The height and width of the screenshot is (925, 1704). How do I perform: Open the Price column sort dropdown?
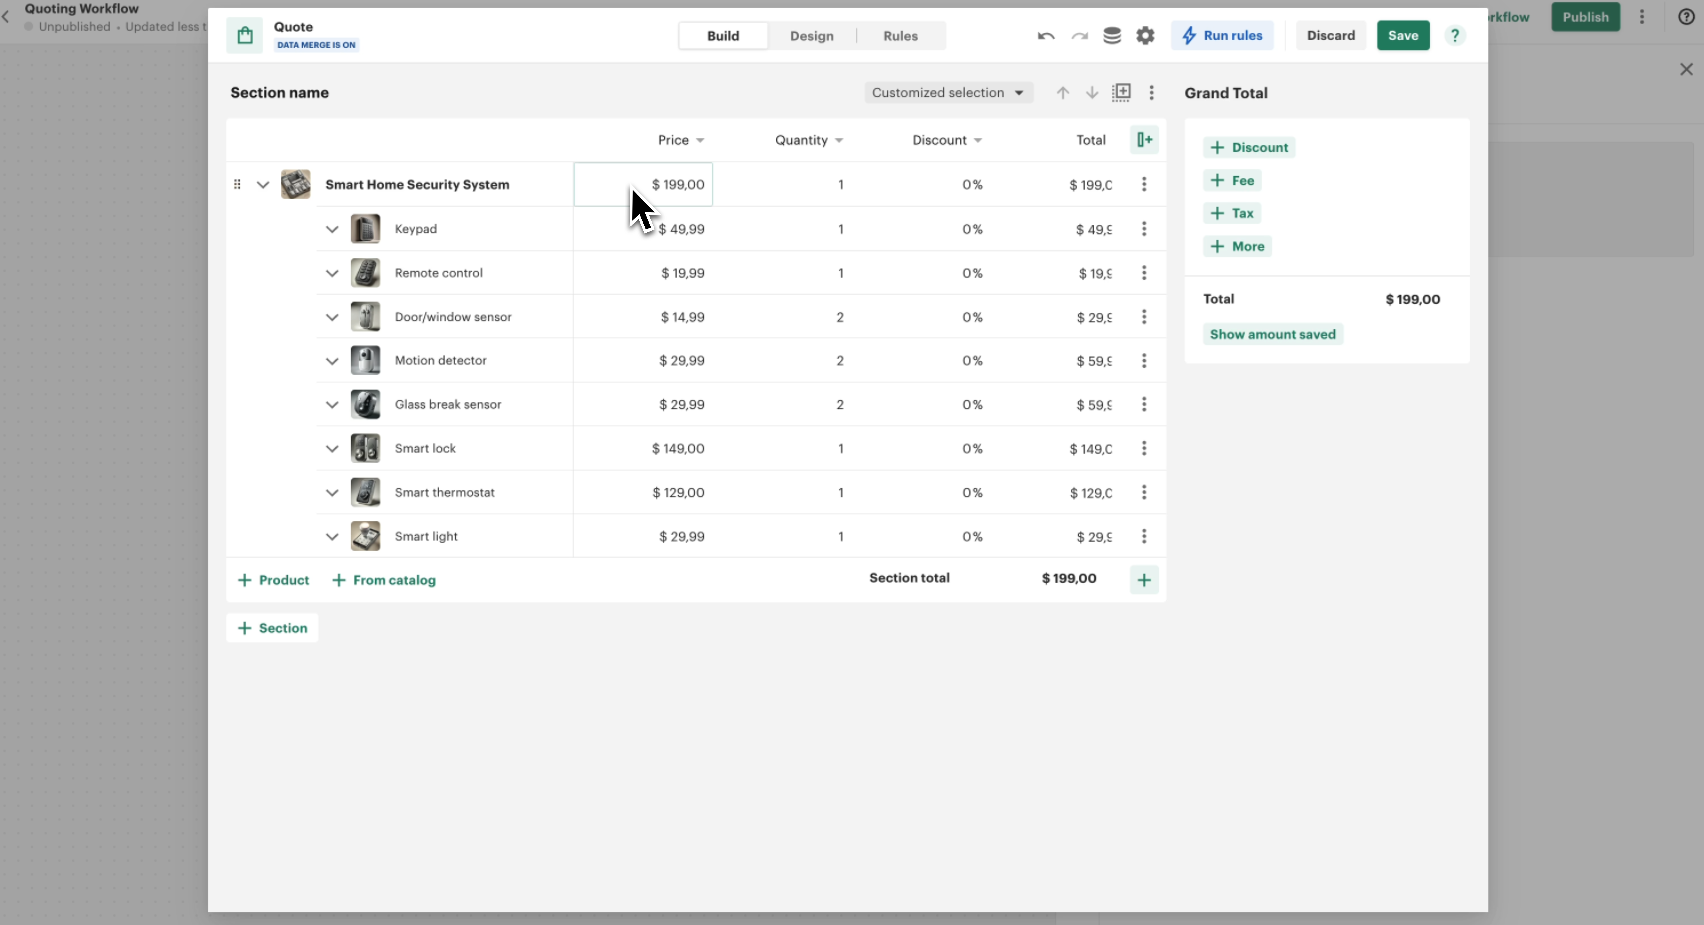click(x=698, y=140)
